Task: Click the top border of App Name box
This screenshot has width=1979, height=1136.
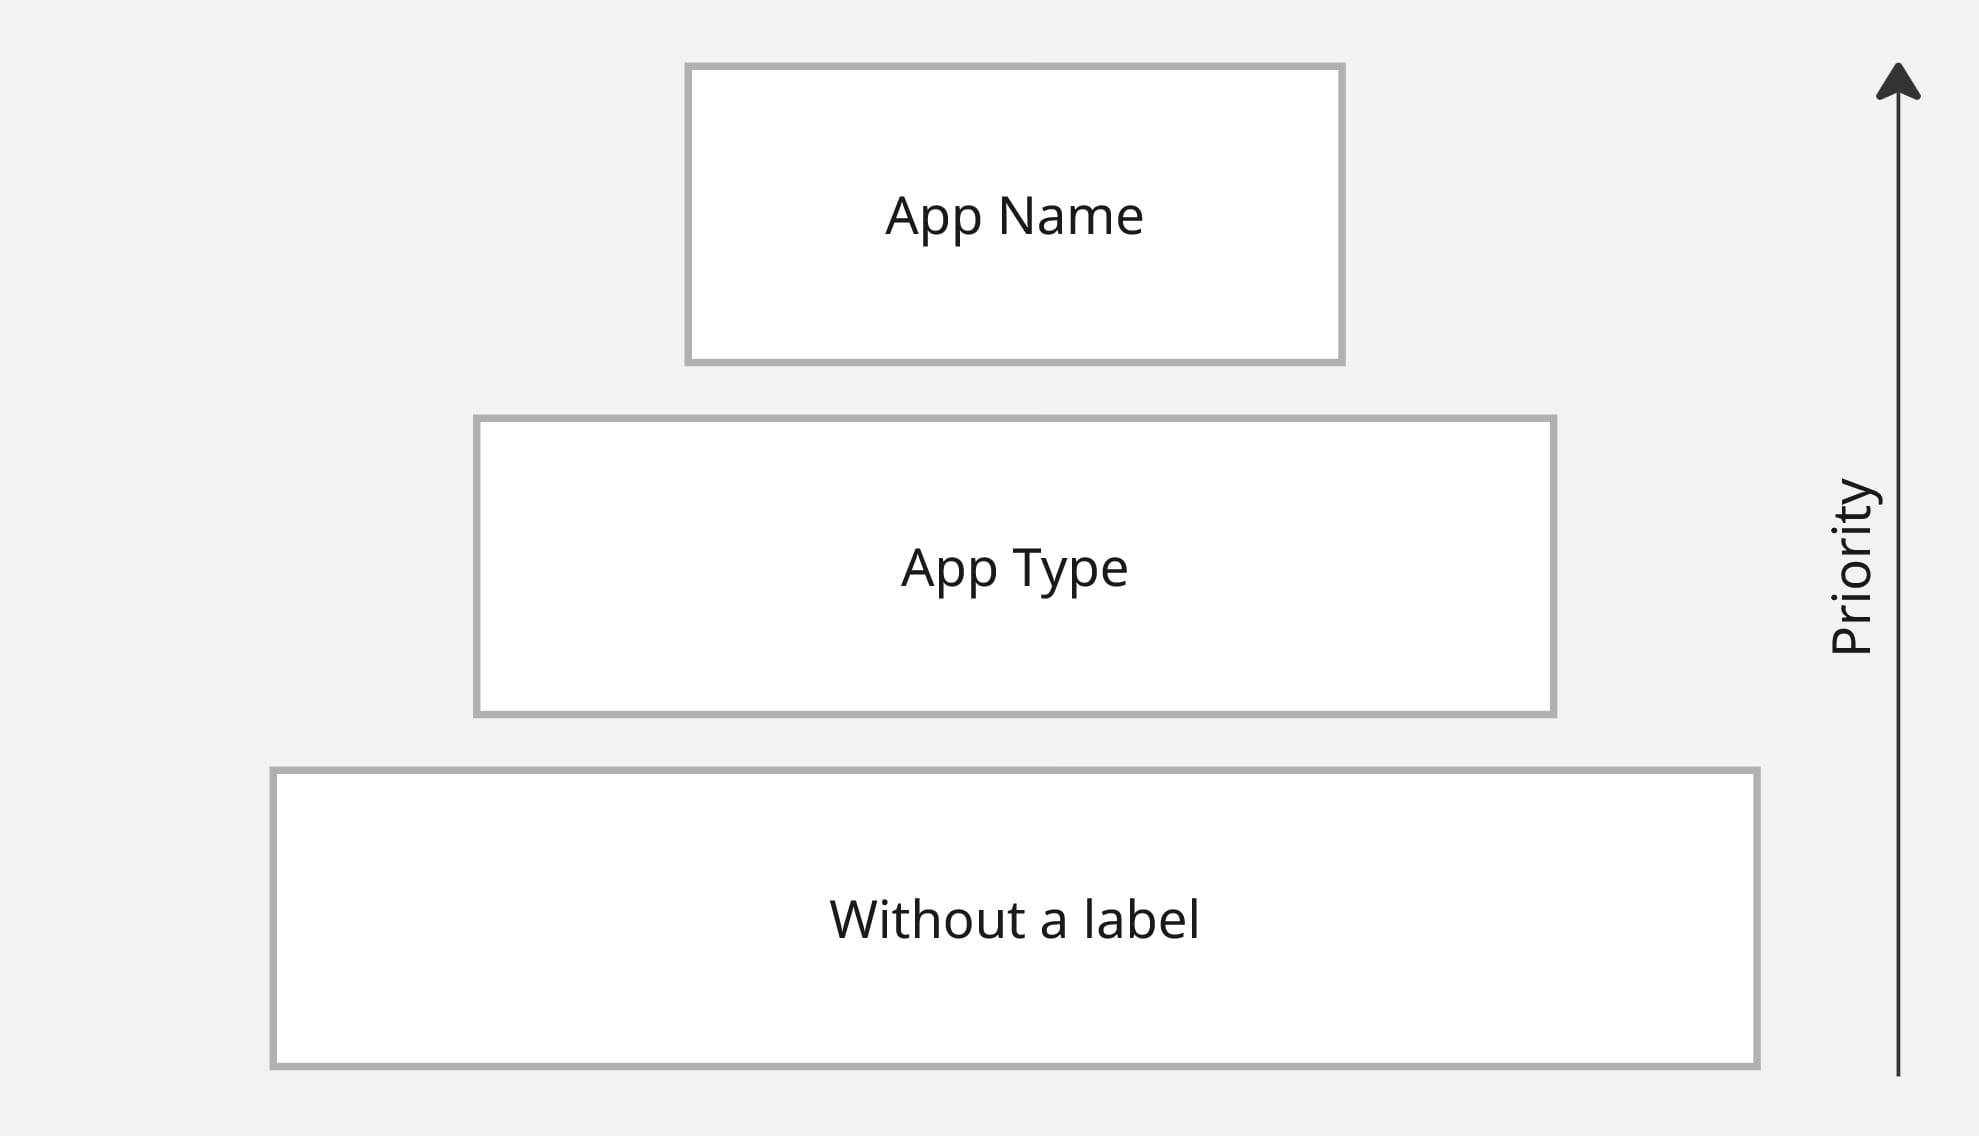Action: click(x=1014, y=67)
